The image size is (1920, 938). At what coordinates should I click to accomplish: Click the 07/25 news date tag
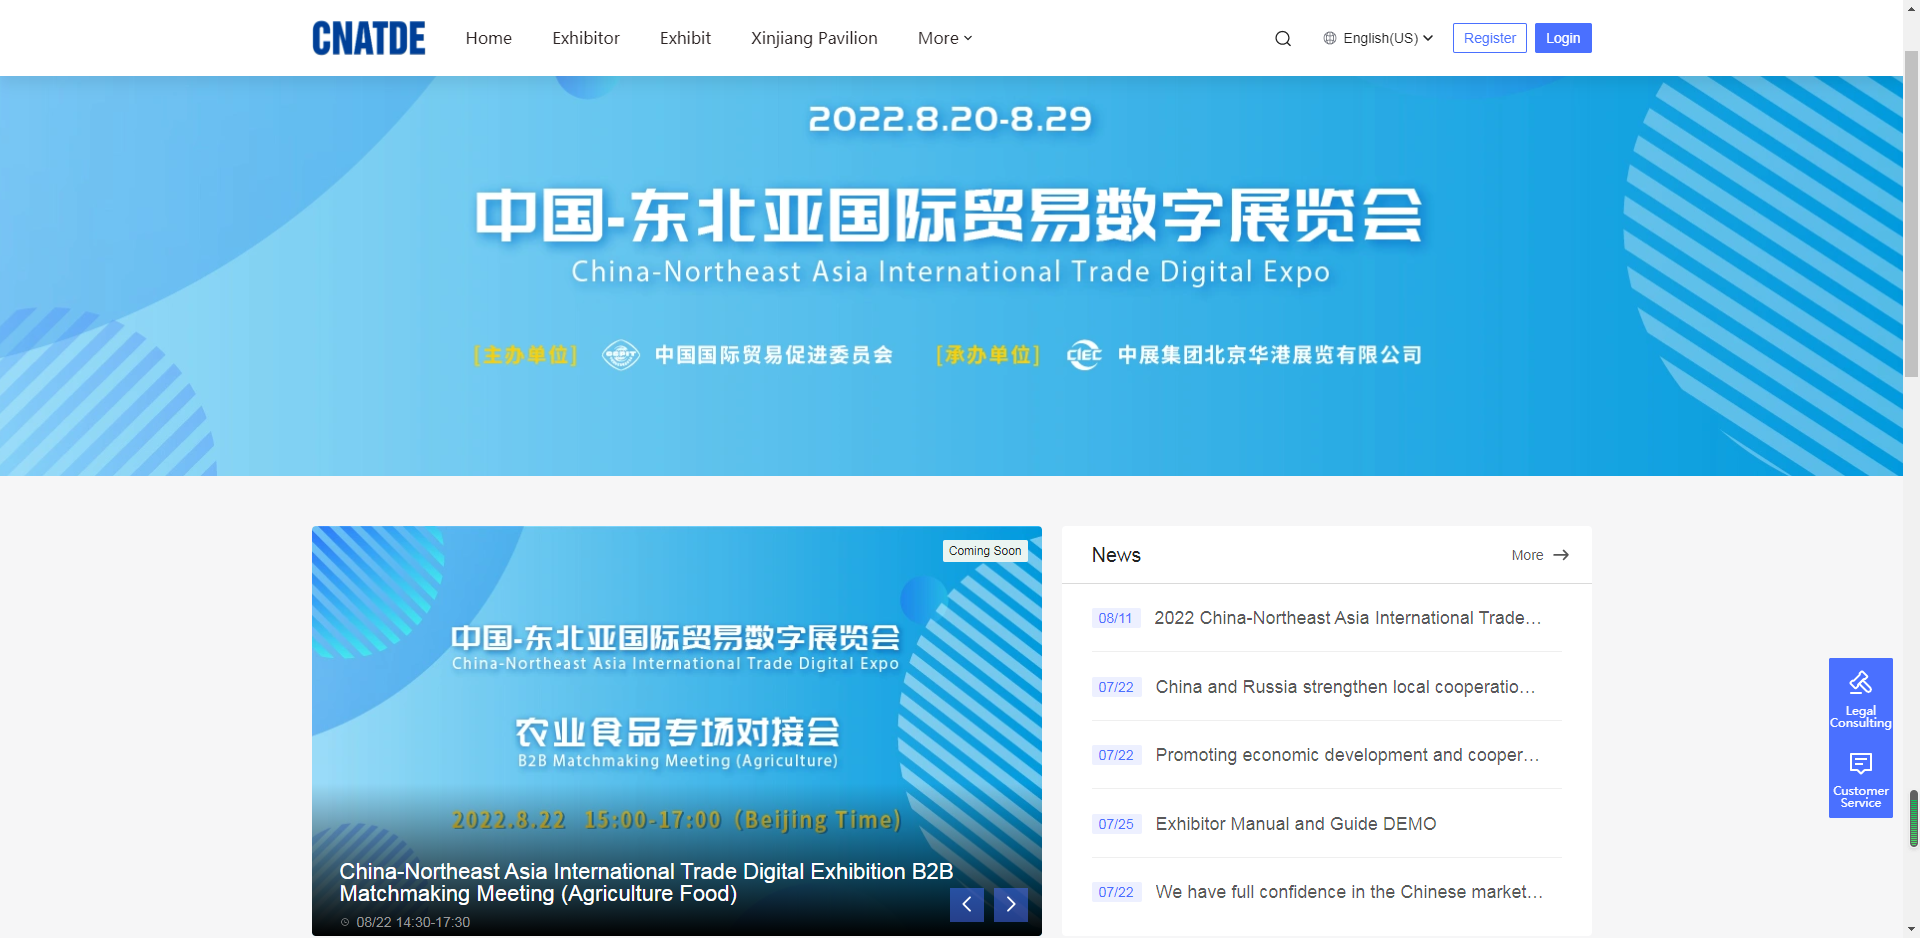pyautogui.click(x=1116, y=824)
